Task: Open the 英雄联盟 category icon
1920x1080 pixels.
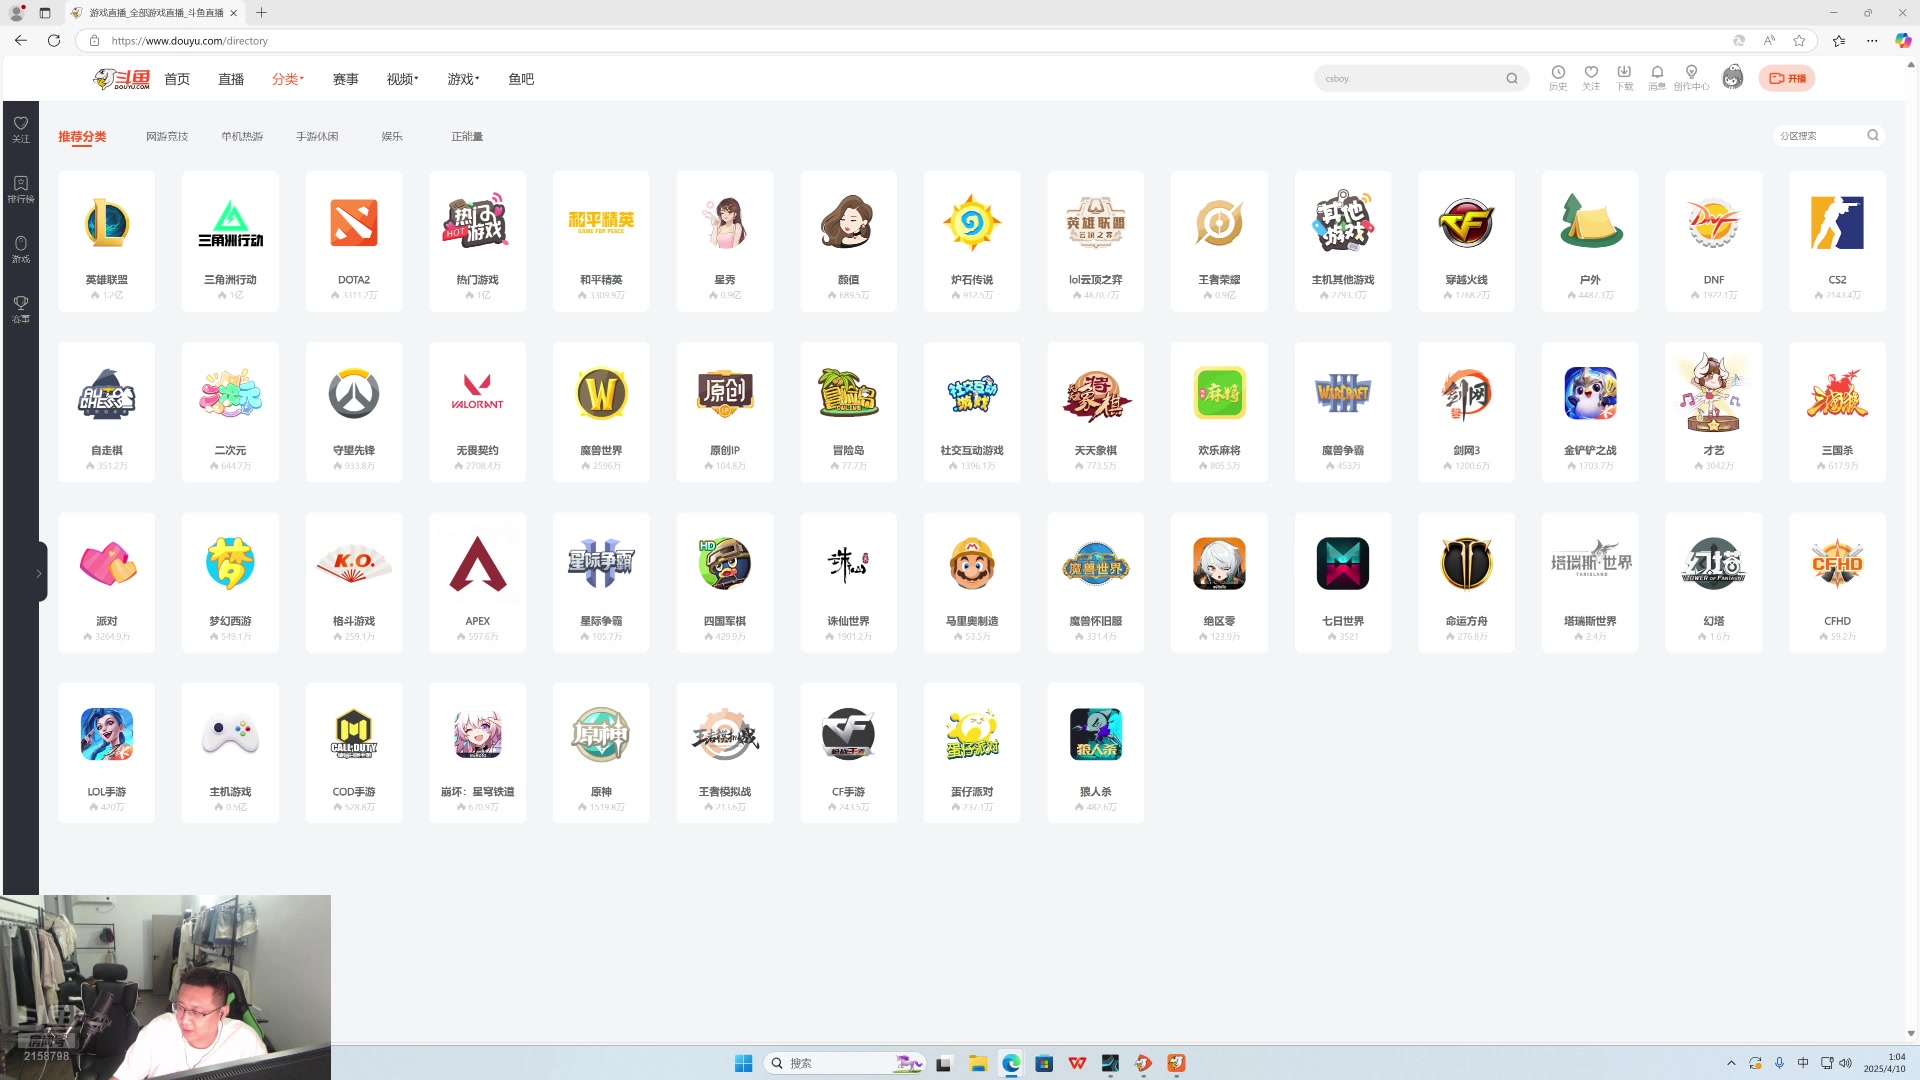Action: tap(107, 223)
